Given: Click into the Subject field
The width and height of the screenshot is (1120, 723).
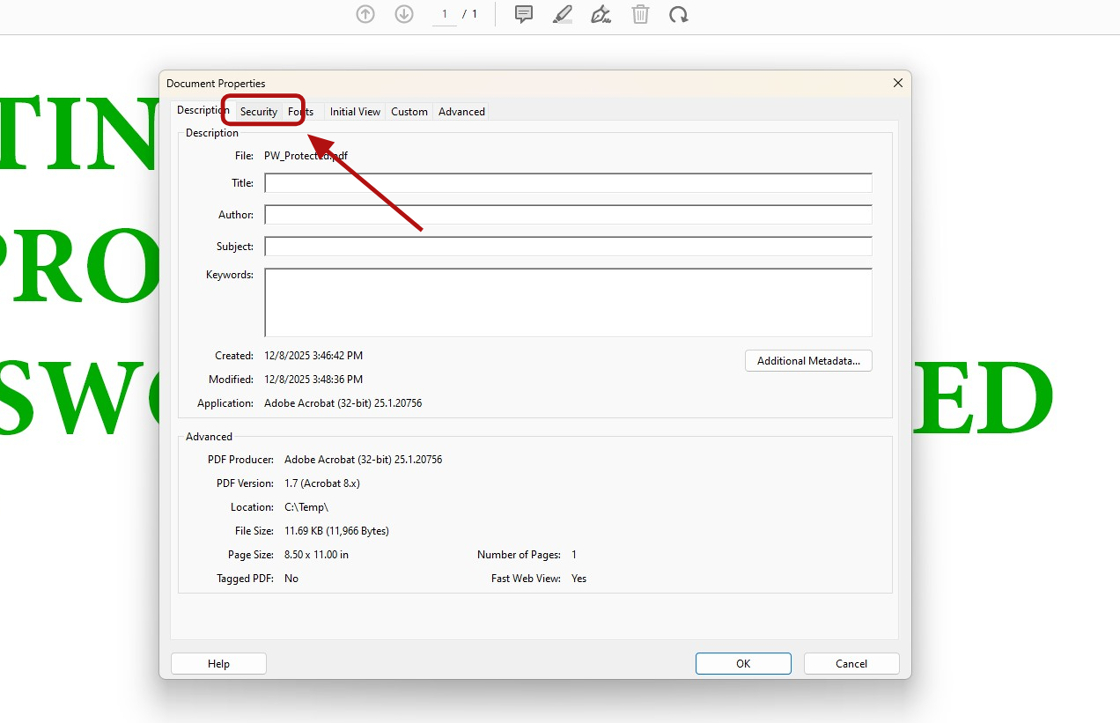Looking at the screenshot, I should pyautogui.click(x=568, y=246).
